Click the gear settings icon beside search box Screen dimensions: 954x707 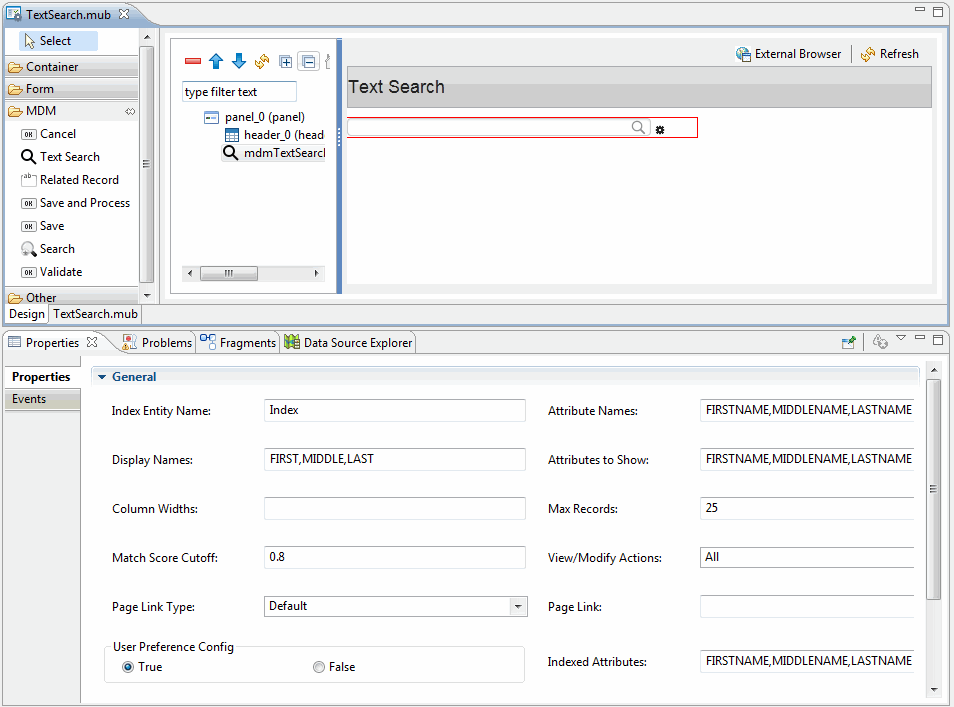[x=660, y=130]
